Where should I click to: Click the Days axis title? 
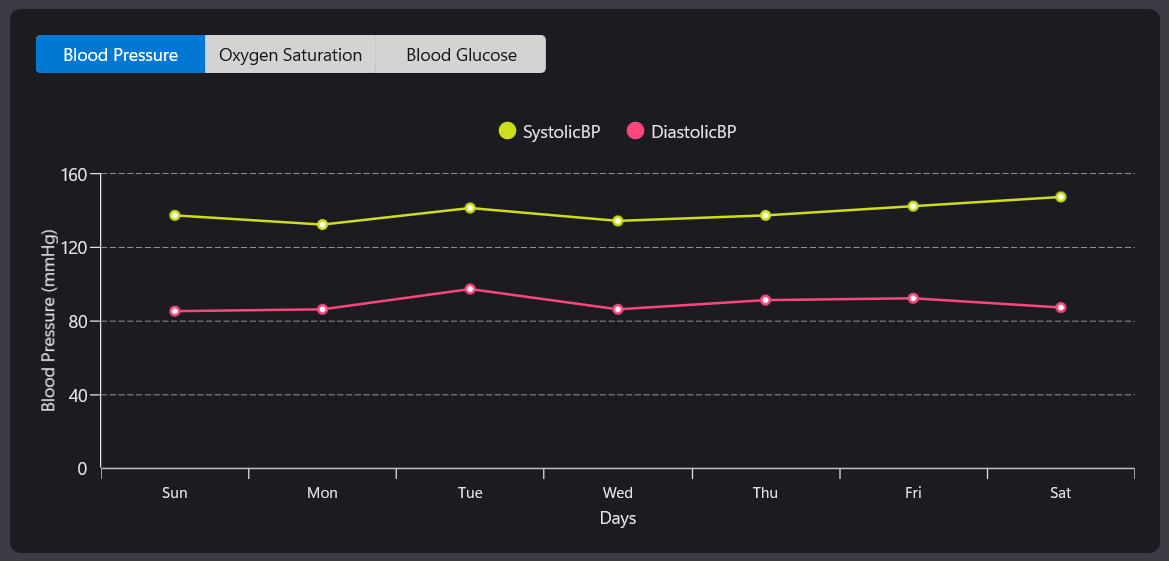[618, 518]
